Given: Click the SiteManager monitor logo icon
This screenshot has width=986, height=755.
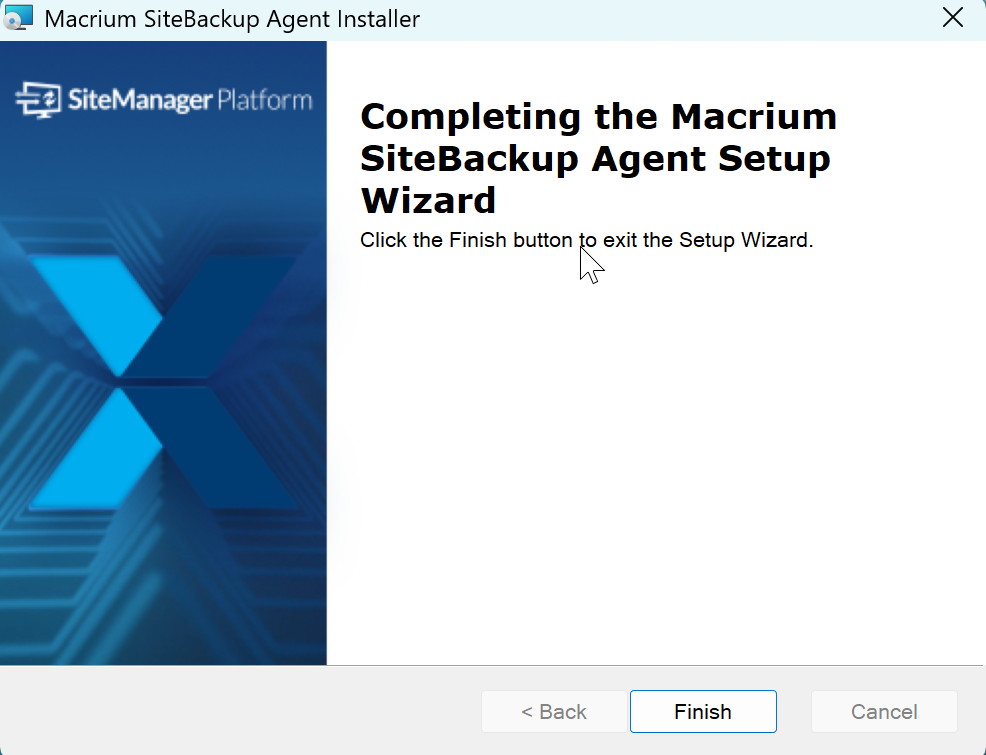Looking at the screenshot, I should pos(38,99).
